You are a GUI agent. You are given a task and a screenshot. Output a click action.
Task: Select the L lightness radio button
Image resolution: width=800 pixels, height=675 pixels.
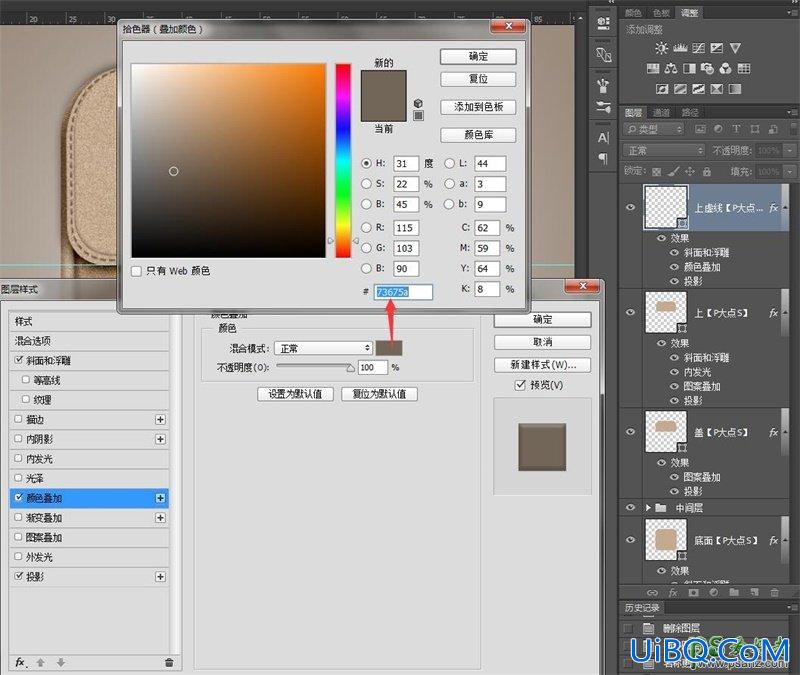point(449,163)
